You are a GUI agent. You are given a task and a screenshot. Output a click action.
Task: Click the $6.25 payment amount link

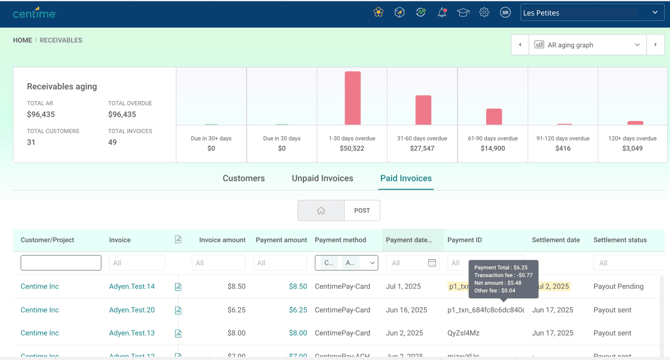pos(298,310)
